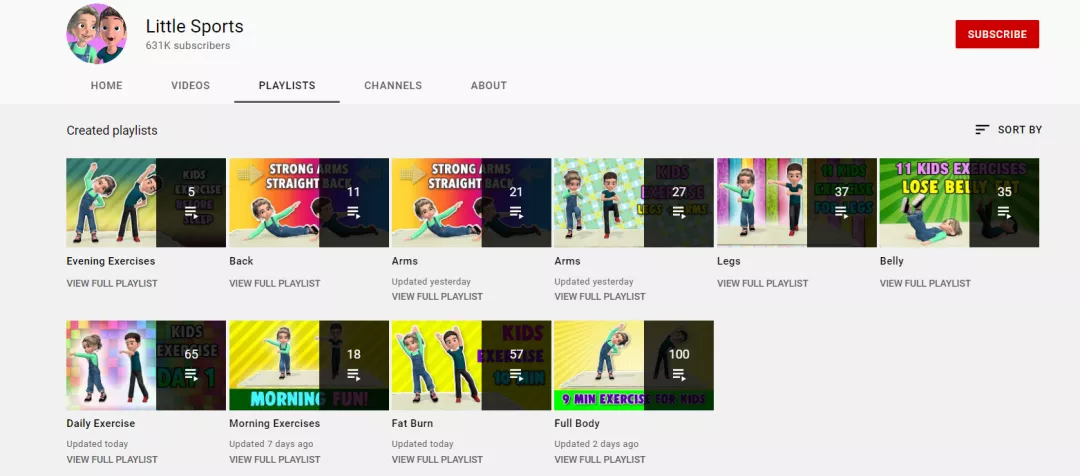Click playlist icon on Belly thumbnail

pos(1004,212)
